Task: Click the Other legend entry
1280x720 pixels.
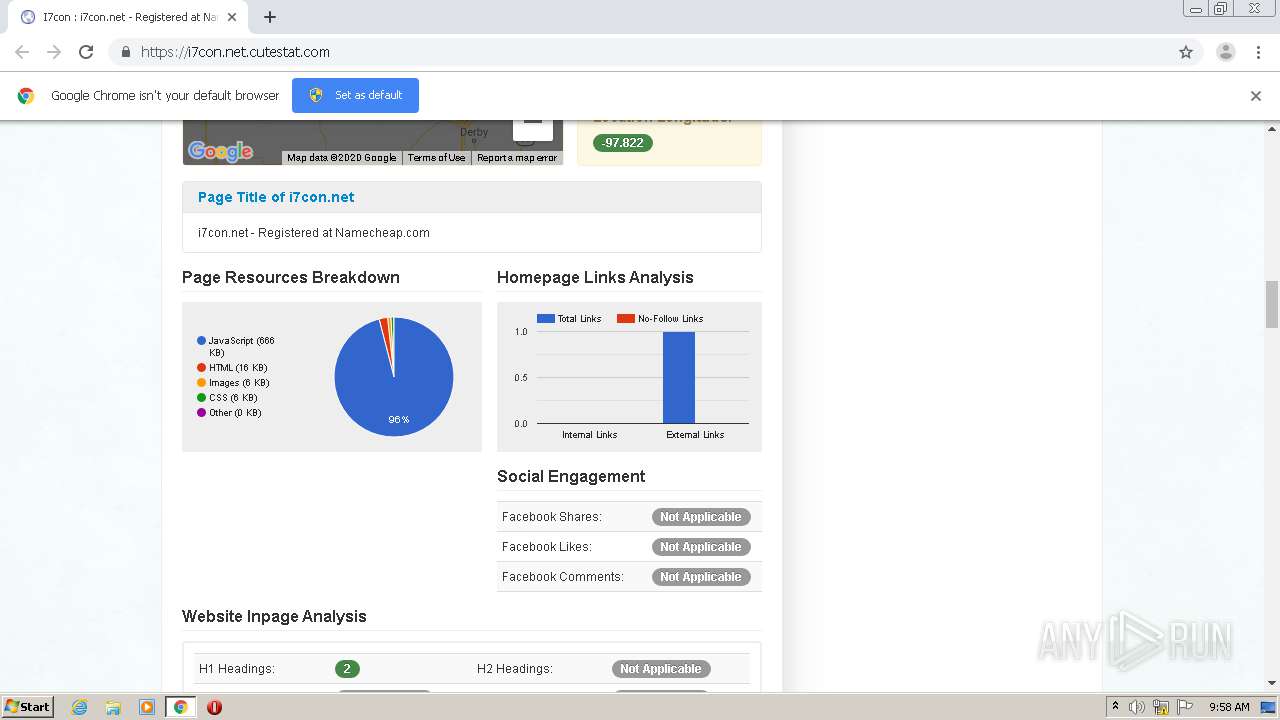Action: coord(229,413)
